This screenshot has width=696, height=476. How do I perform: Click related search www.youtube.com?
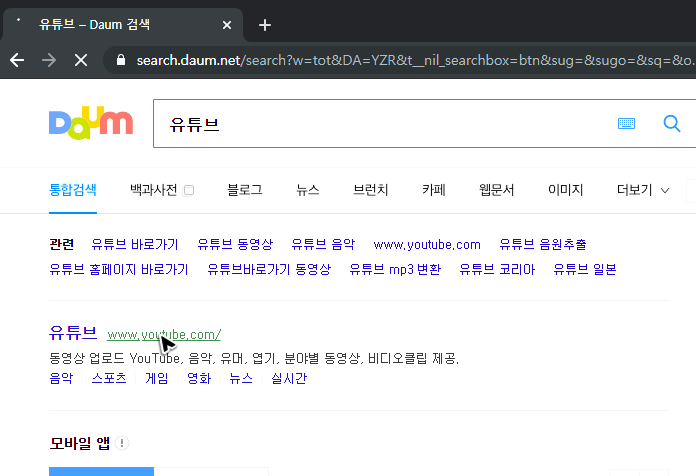427,245
